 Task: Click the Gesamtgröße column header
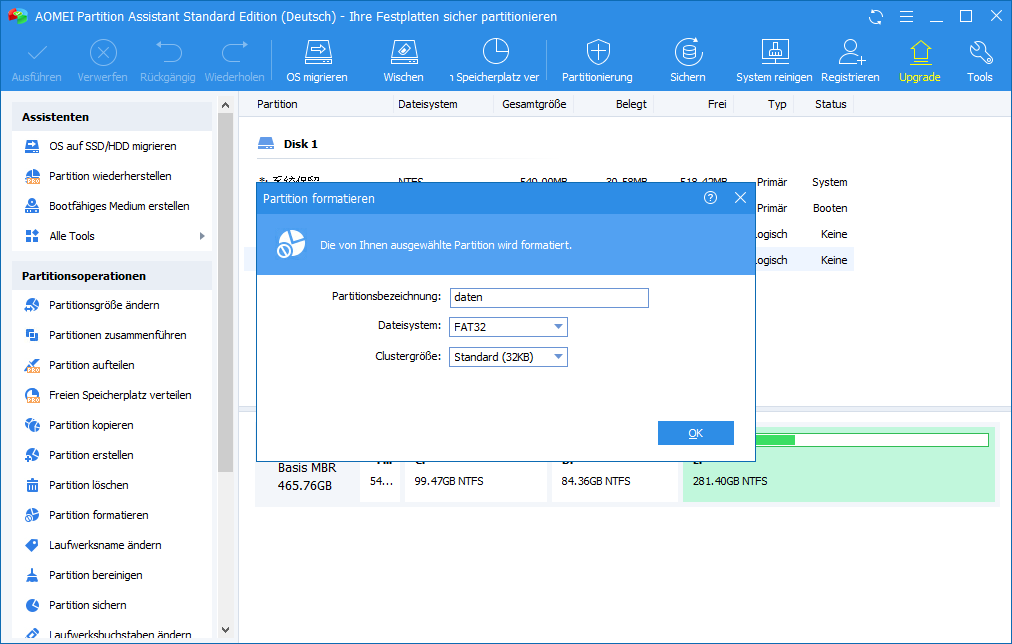click(533, 104)
